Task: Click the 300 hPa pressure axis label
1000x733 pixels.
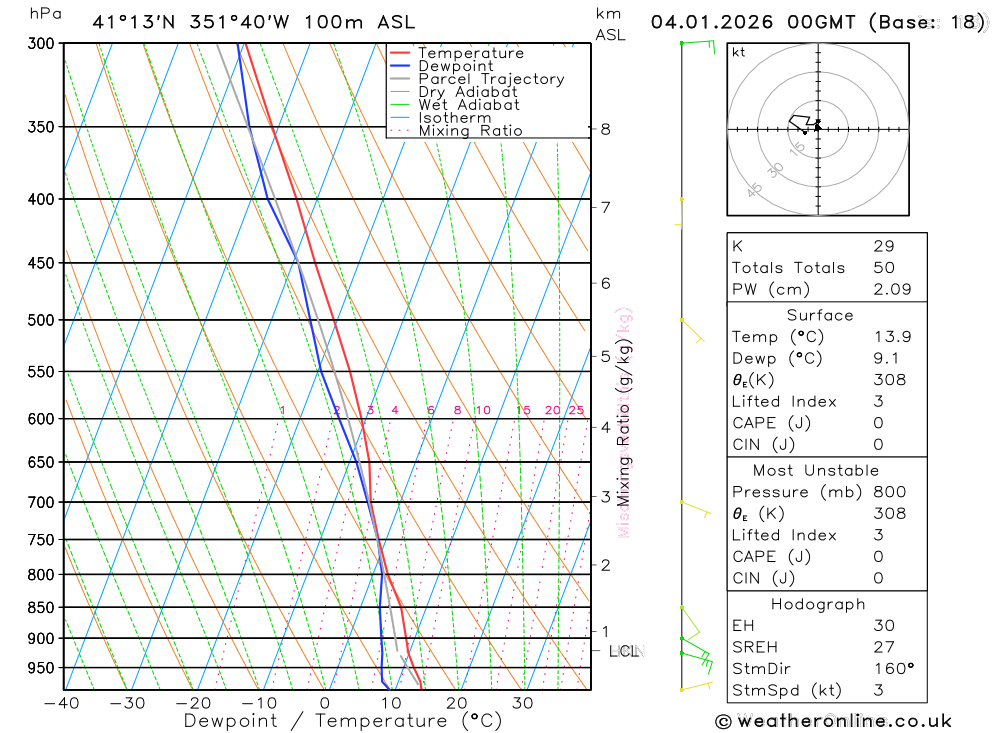Action: [x=41, y=43]
